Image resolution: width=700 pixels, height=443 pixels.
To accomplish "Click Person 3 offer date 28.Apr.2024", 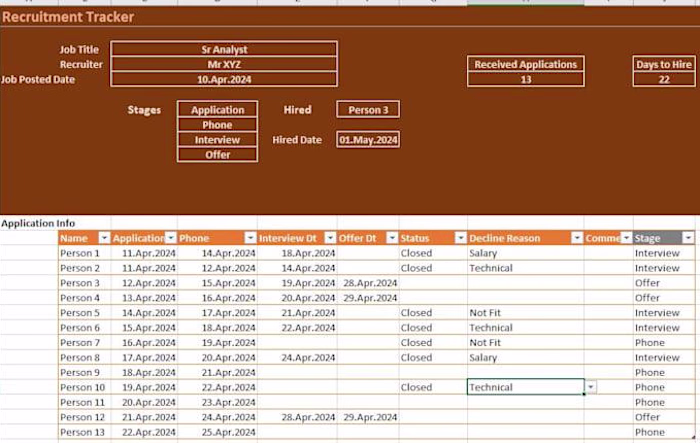I will (368, 283).
